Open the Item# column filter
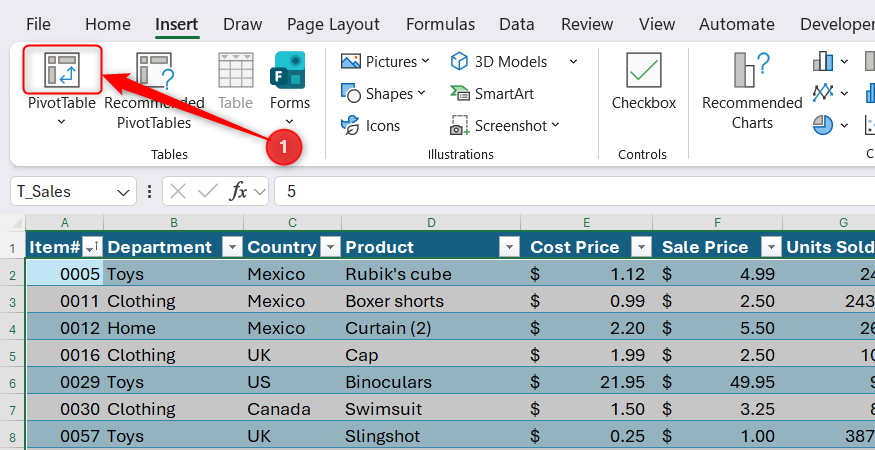The width and height of the screenshot is (875, 450). coord(93,246)
